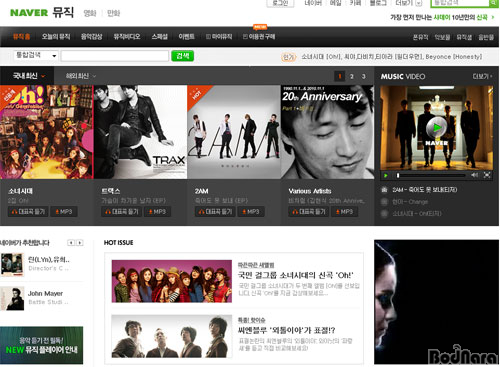
Task: Go to next recommendation with right arrow
Action: tap(80, 243)
